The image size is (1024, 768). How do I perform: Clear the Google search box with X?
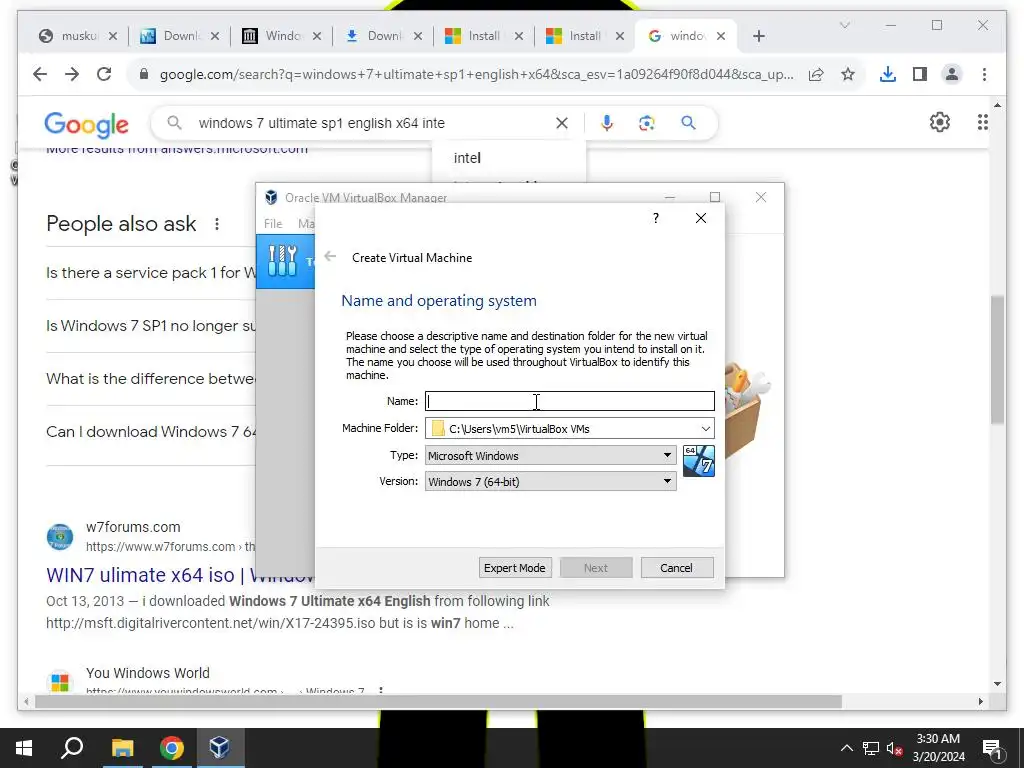[x=562, y=123]
